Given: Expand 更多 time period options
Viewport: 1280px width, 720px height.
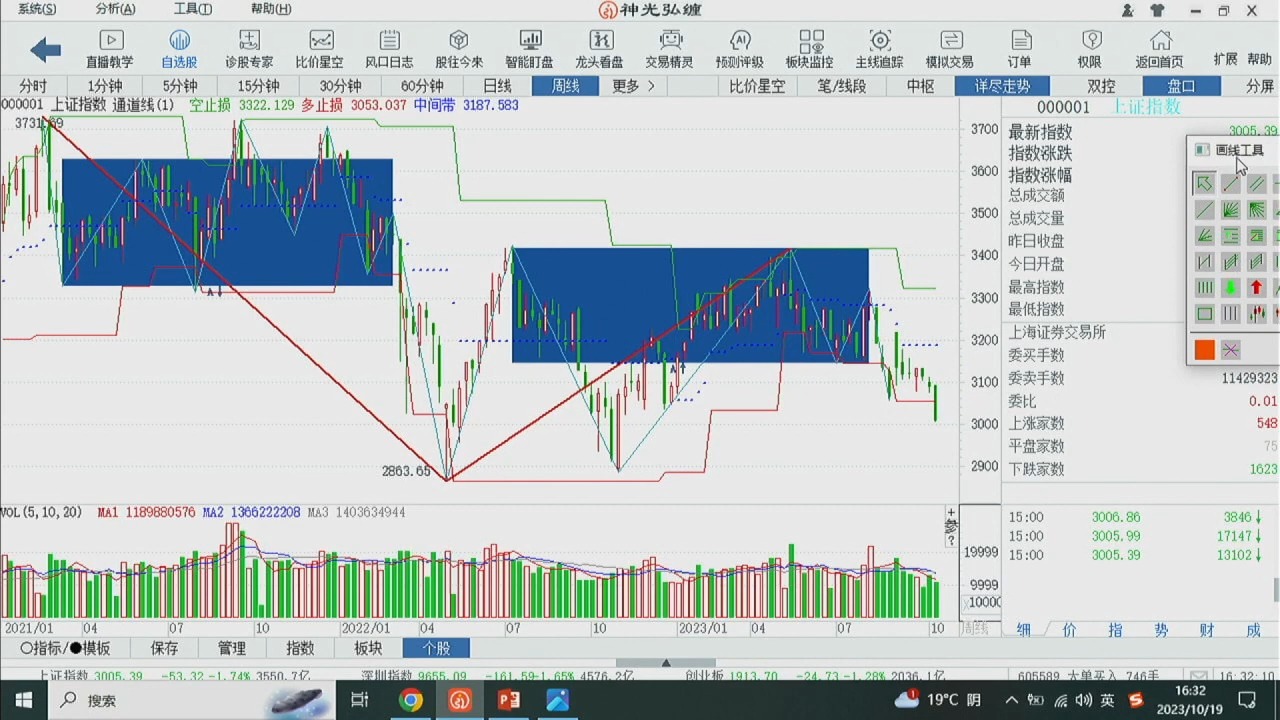Looking at the screenshot, I should (634, 86).
